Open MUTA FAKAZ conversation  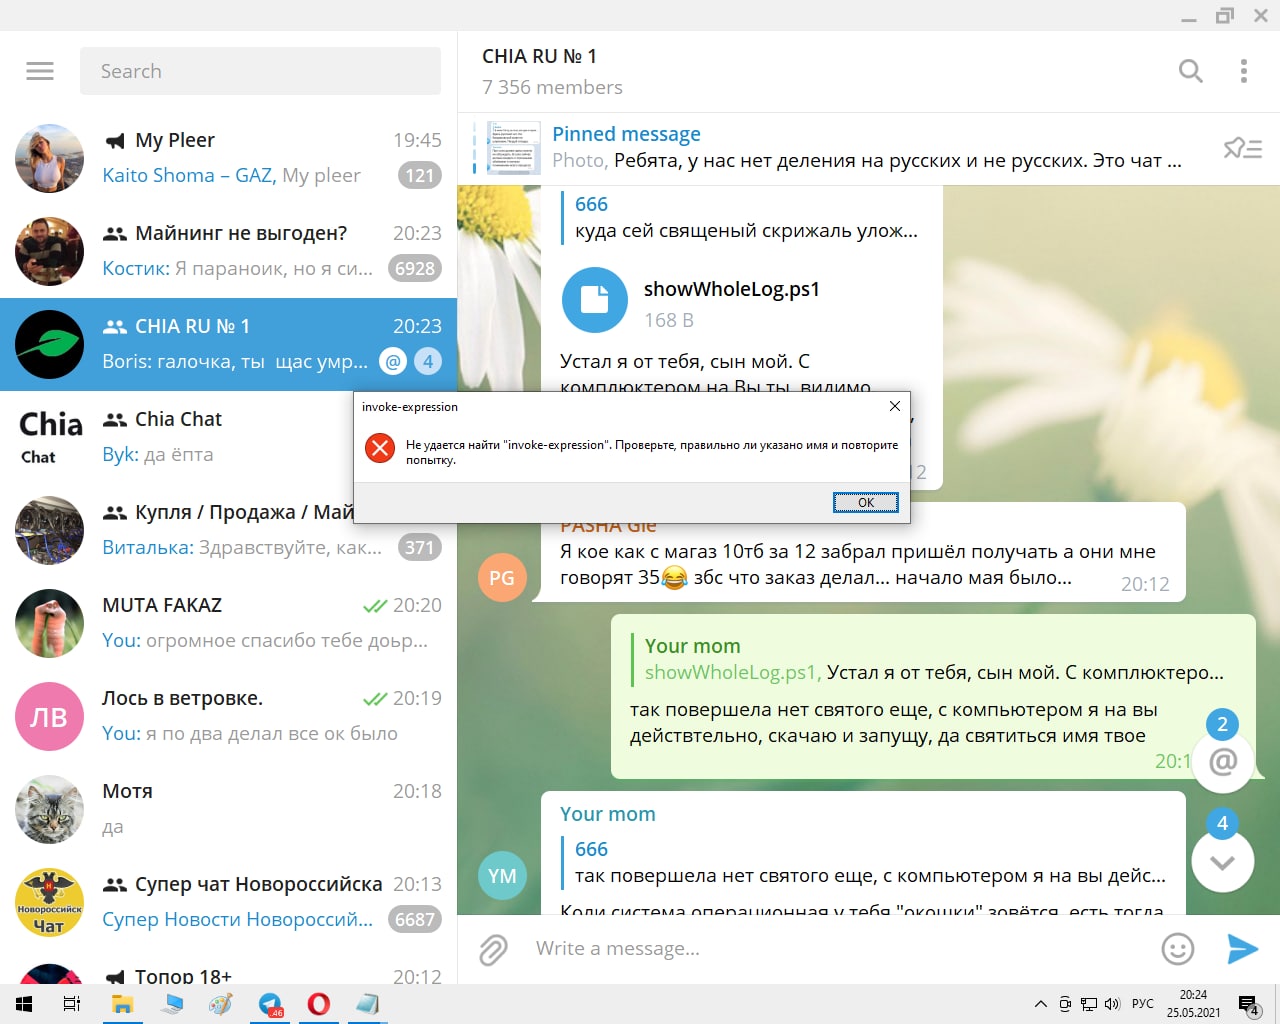pyautogui.click(x=228, y=623)
